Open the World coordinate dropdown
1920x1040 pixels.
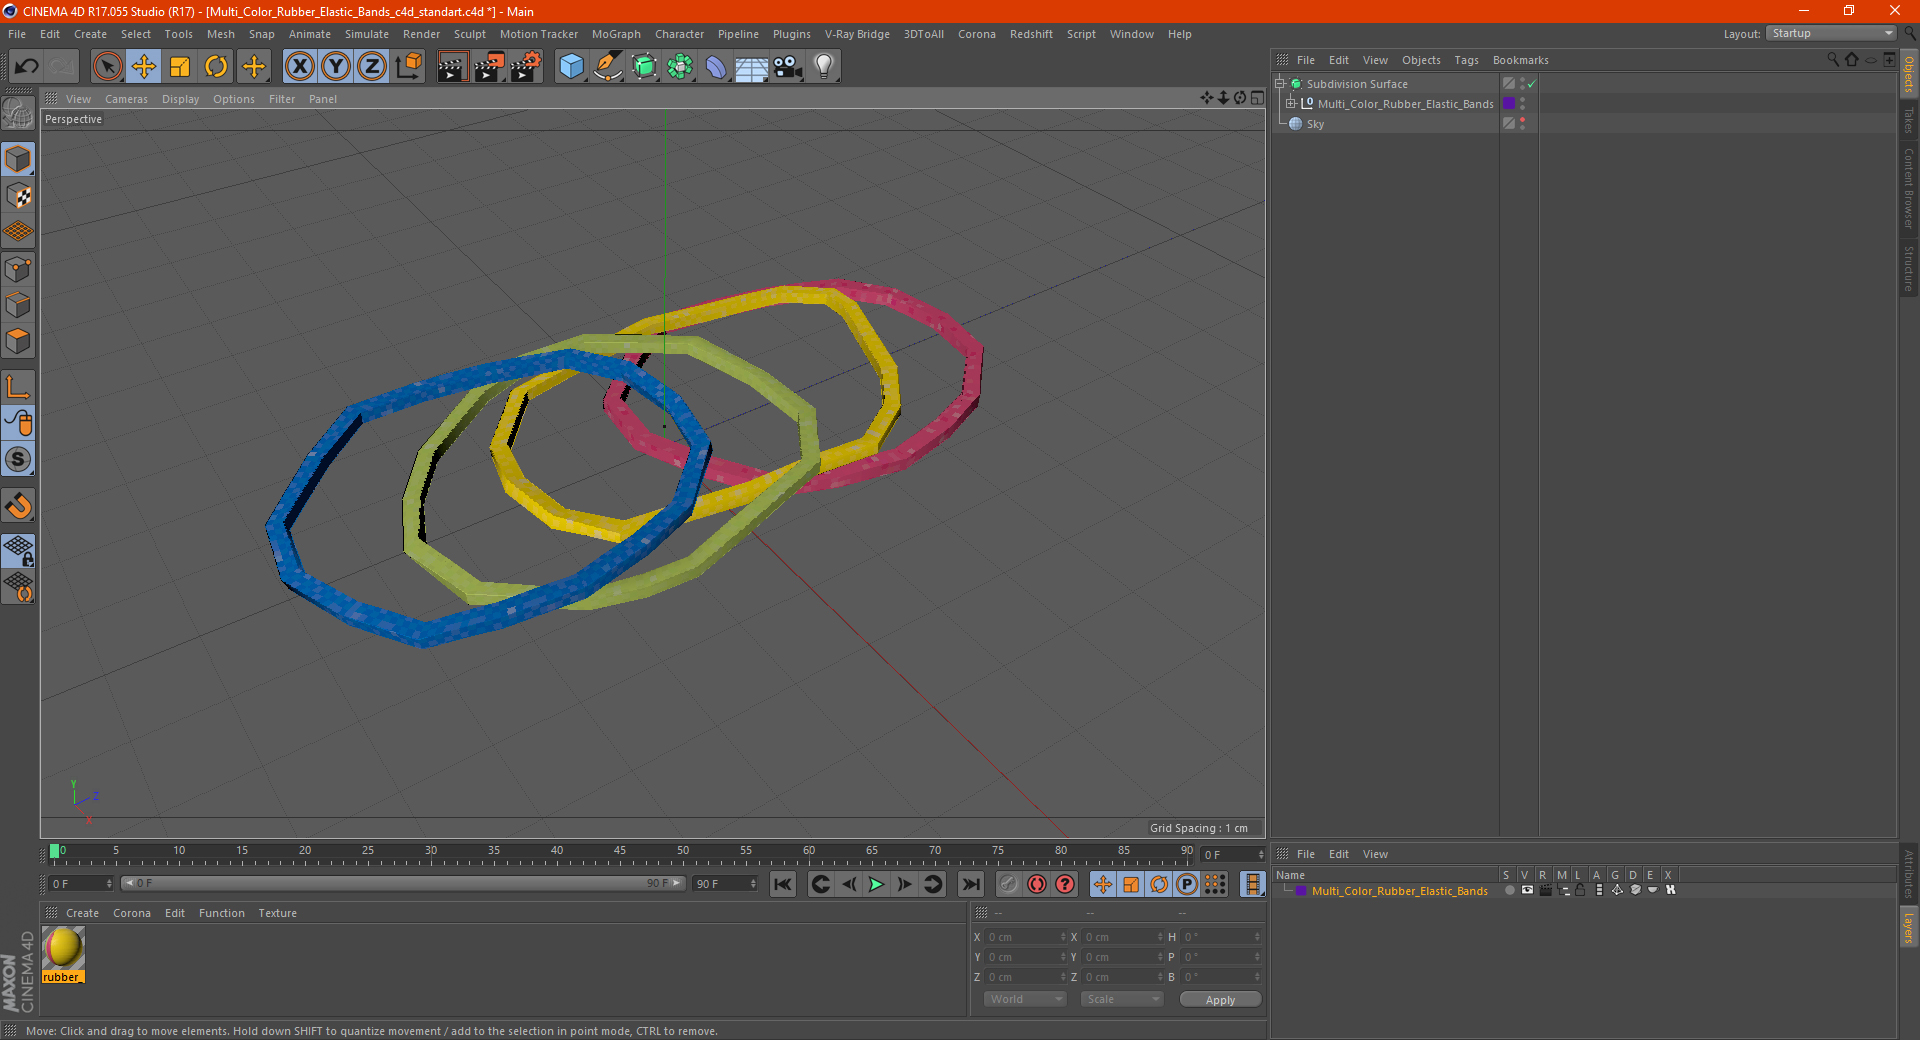point(1025,999)
